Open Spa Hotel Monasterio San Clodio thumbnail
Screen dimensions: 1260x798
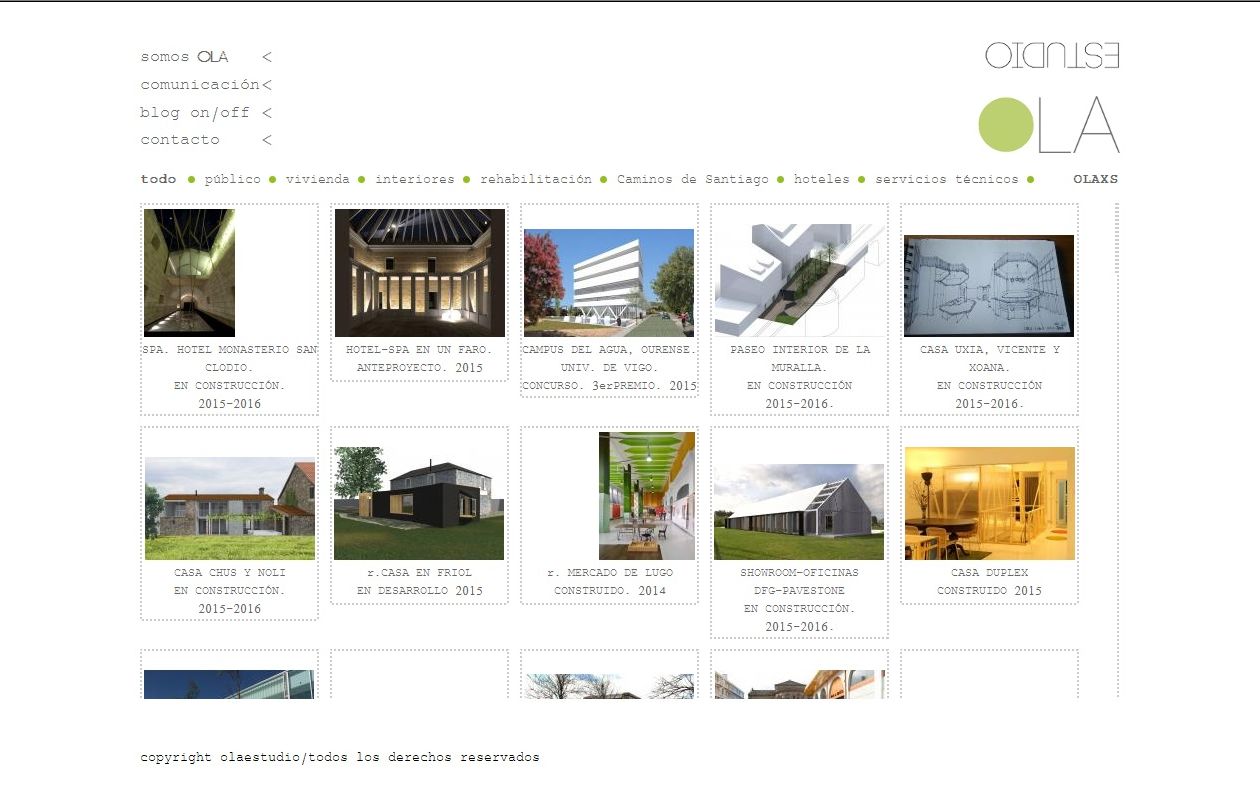pyautogui.click(x=189, y=272)
